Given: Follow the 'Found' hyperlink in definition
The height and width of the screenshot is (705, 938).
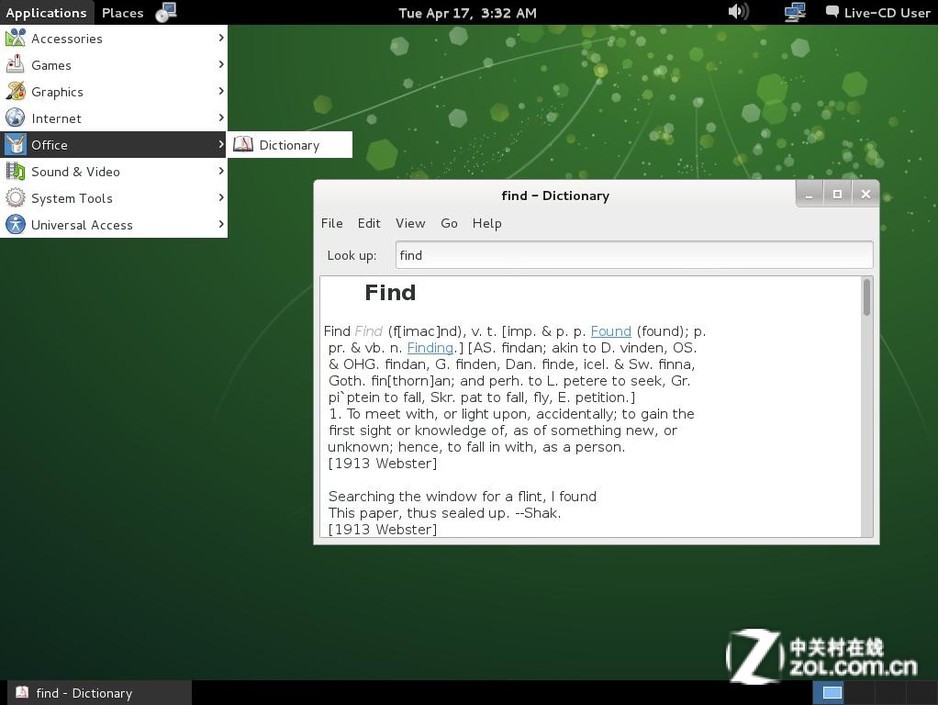Looking at the screenshot, I should pos(610,331).
